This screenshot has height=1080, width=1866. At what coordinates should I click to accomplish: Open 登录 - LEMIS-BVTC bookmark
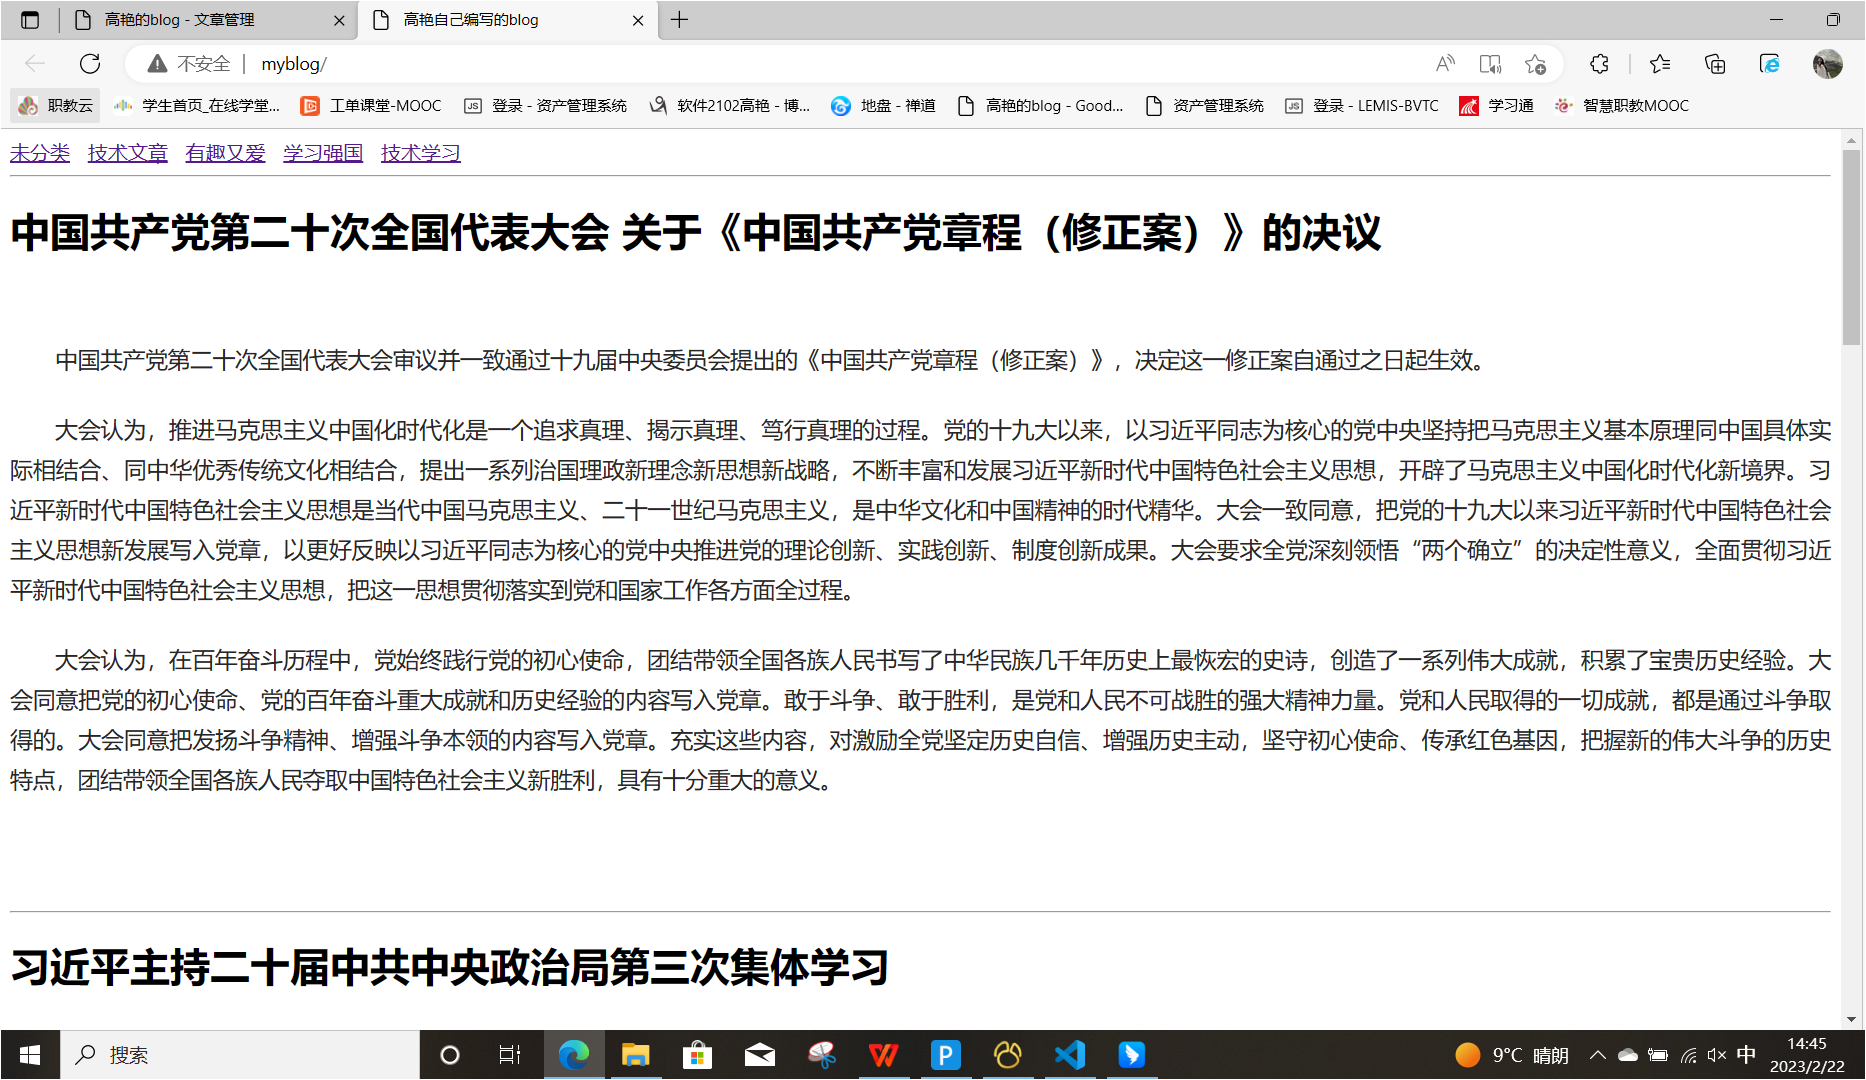[x=1362, y=105]
